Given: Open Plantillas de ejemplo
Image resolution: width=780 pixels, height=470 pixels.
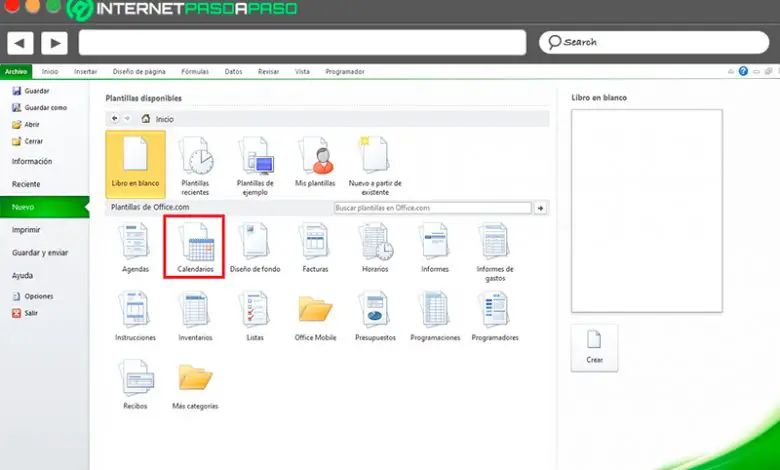Looking at the screenshot, I should pyautogui.click(x=255, y=165).
